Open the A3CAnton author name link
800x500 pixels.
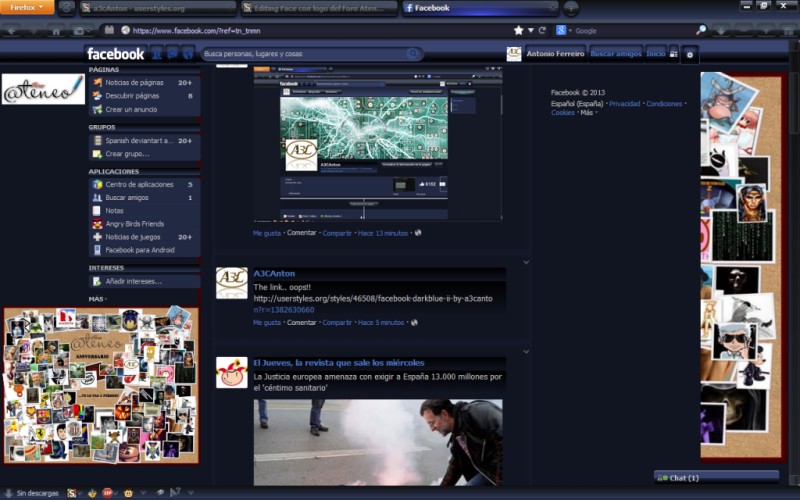274,273
